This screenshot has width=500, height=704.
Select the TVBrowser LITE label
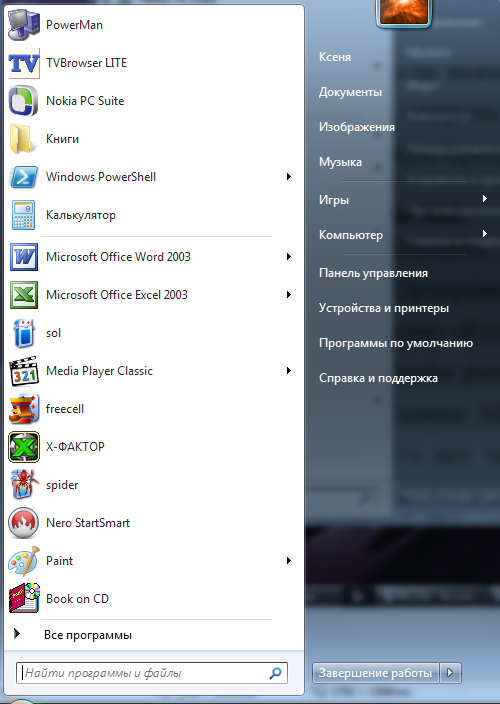[x=87, y=63]
